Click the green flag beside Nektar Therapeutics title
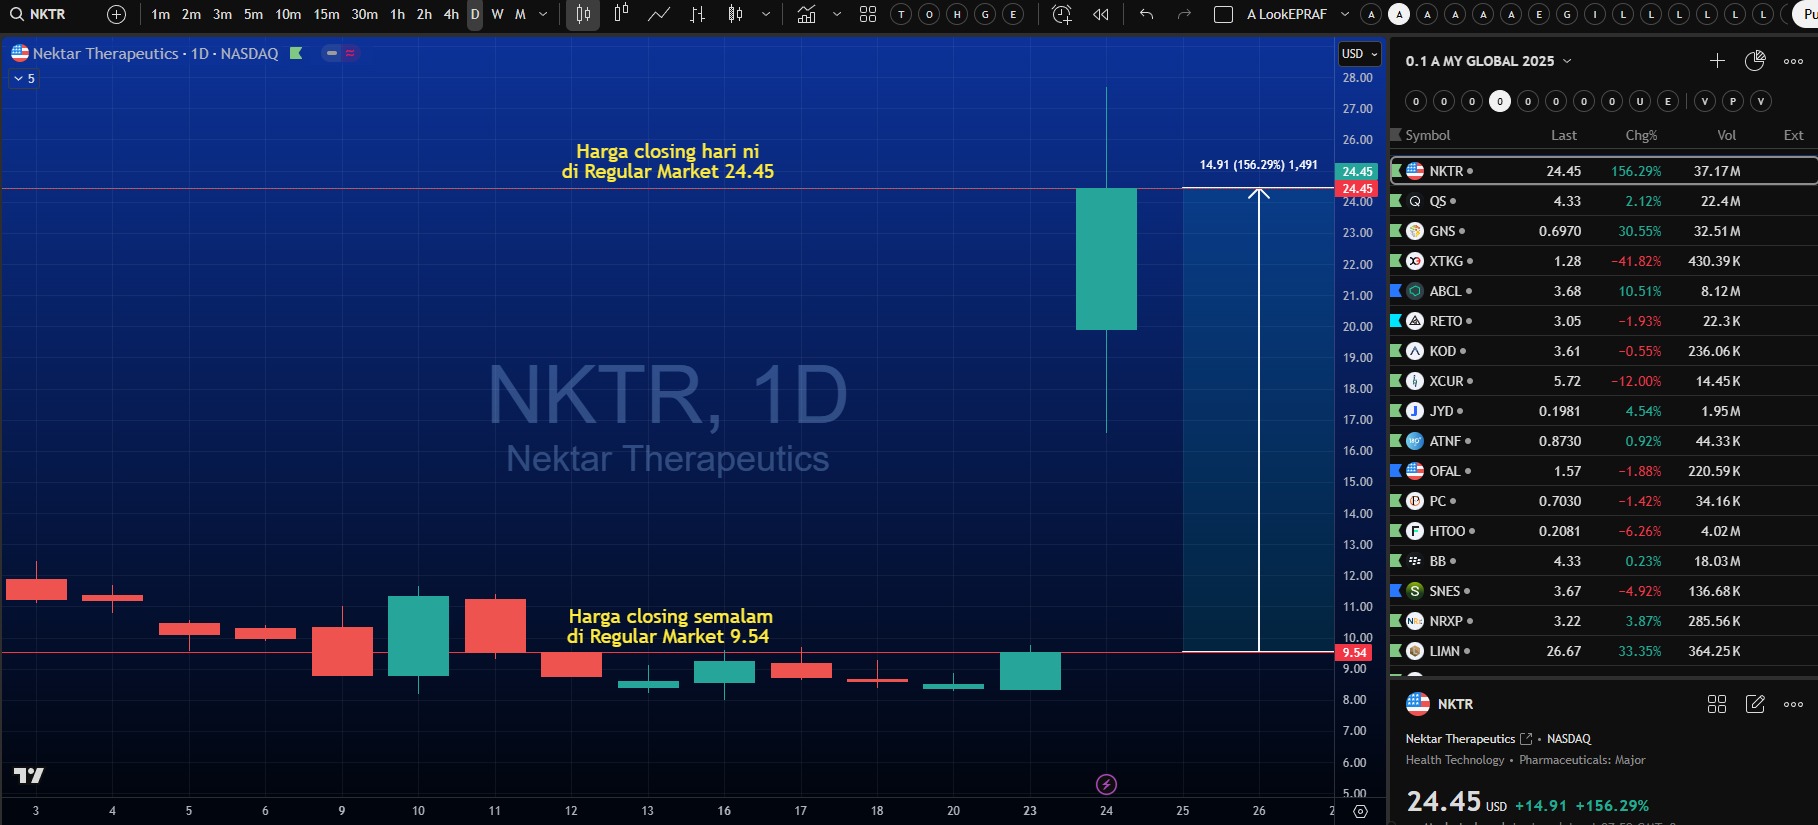This screenshot has width=1818, height=825. pos(296,53)
